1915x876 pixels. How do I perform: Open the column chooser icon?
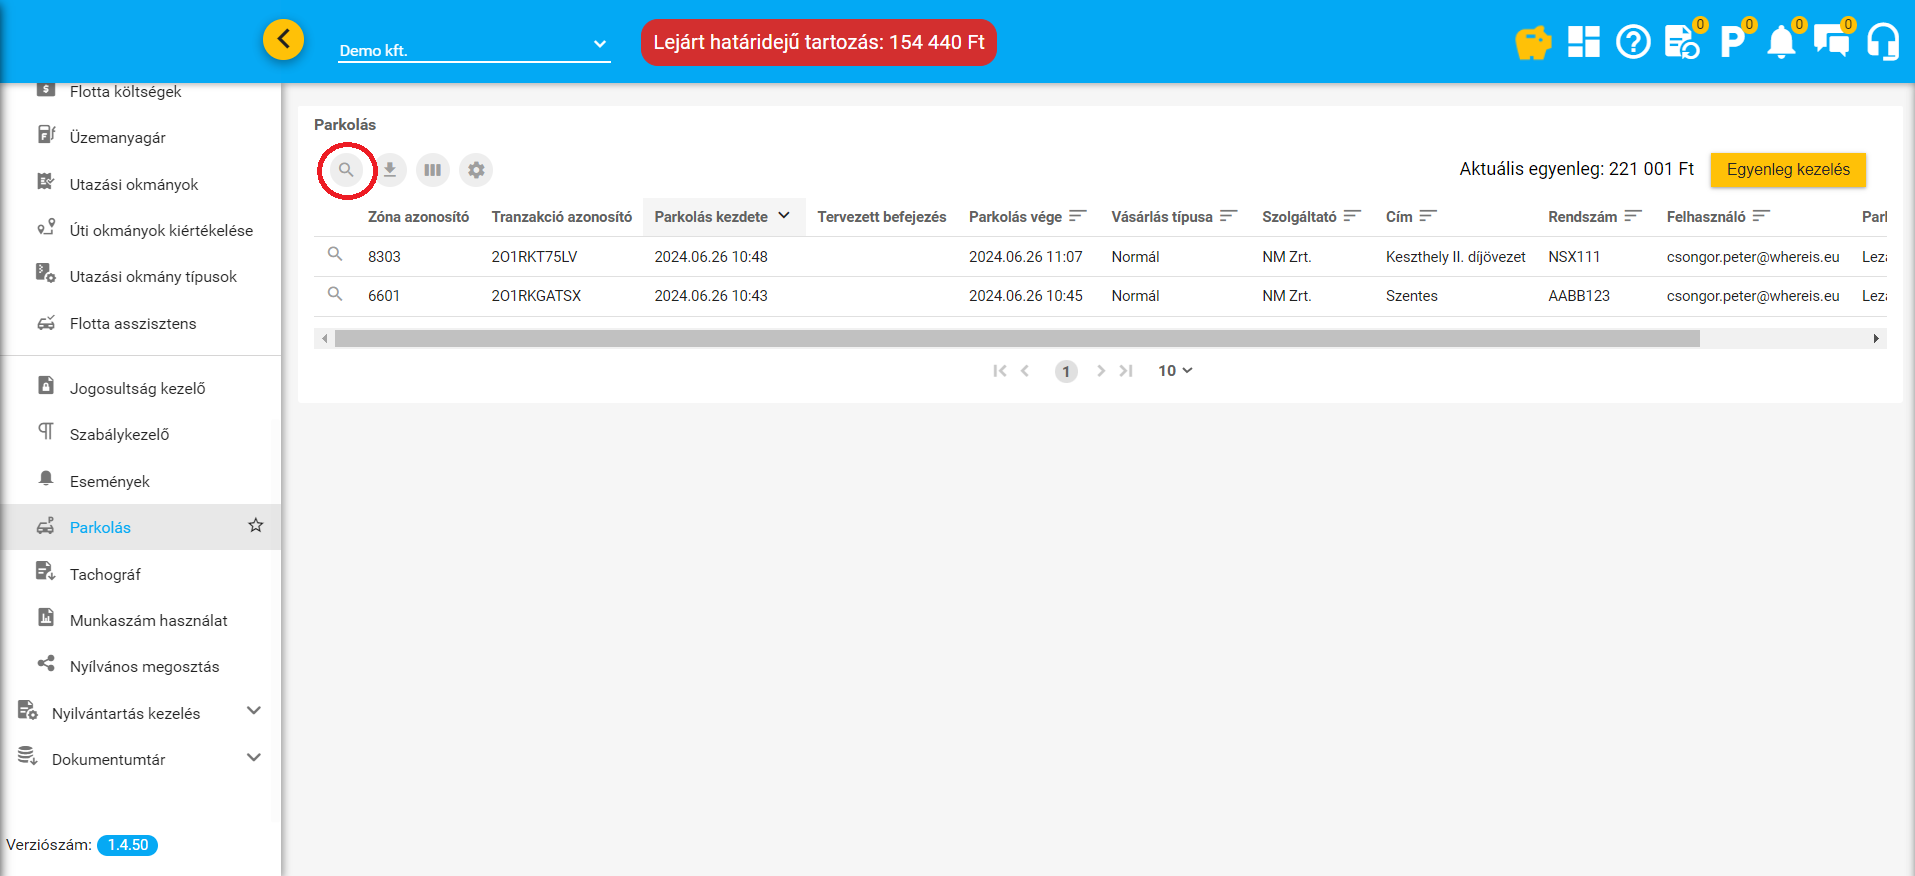pos(432,170)
